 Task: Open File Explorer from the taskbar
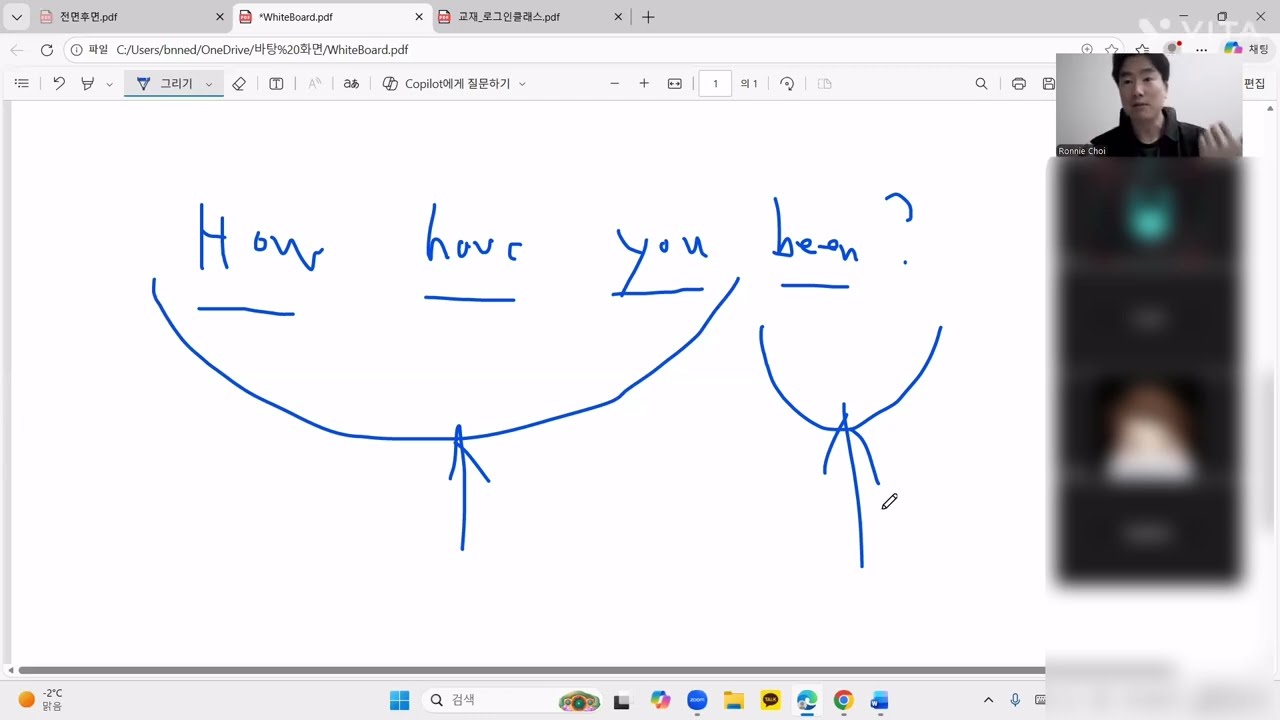tap(734, 700)
